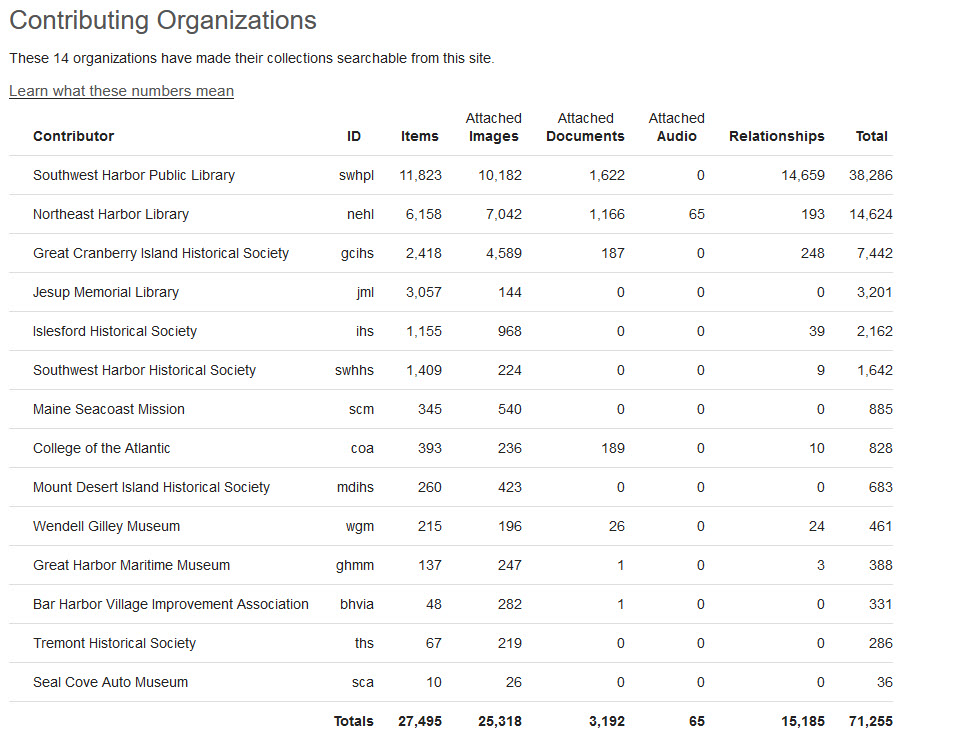Click the Items column header

point(420,136)
